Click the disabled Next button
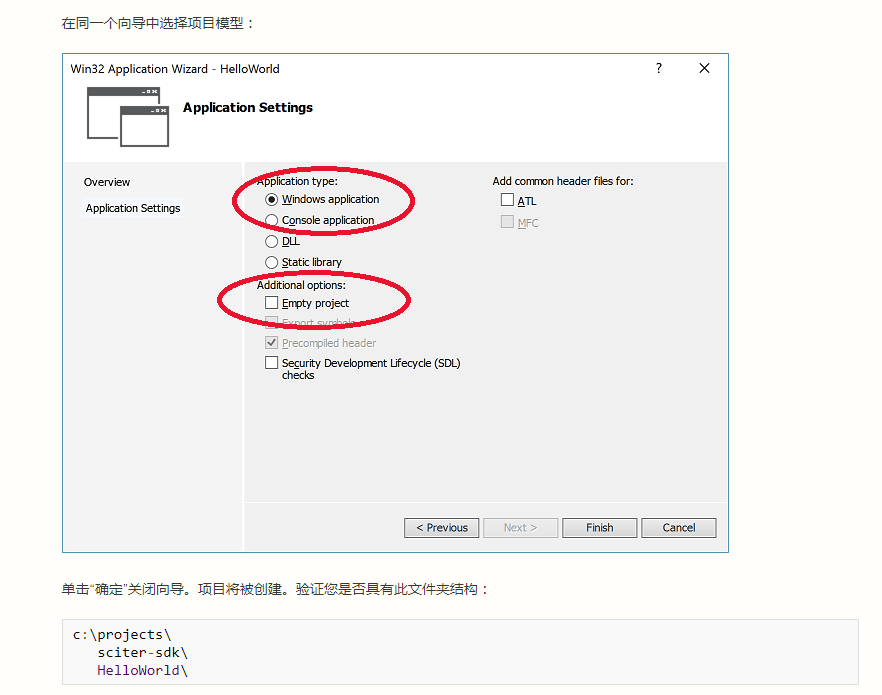Screen dimensions: 882x695 (x=520, y=527)
